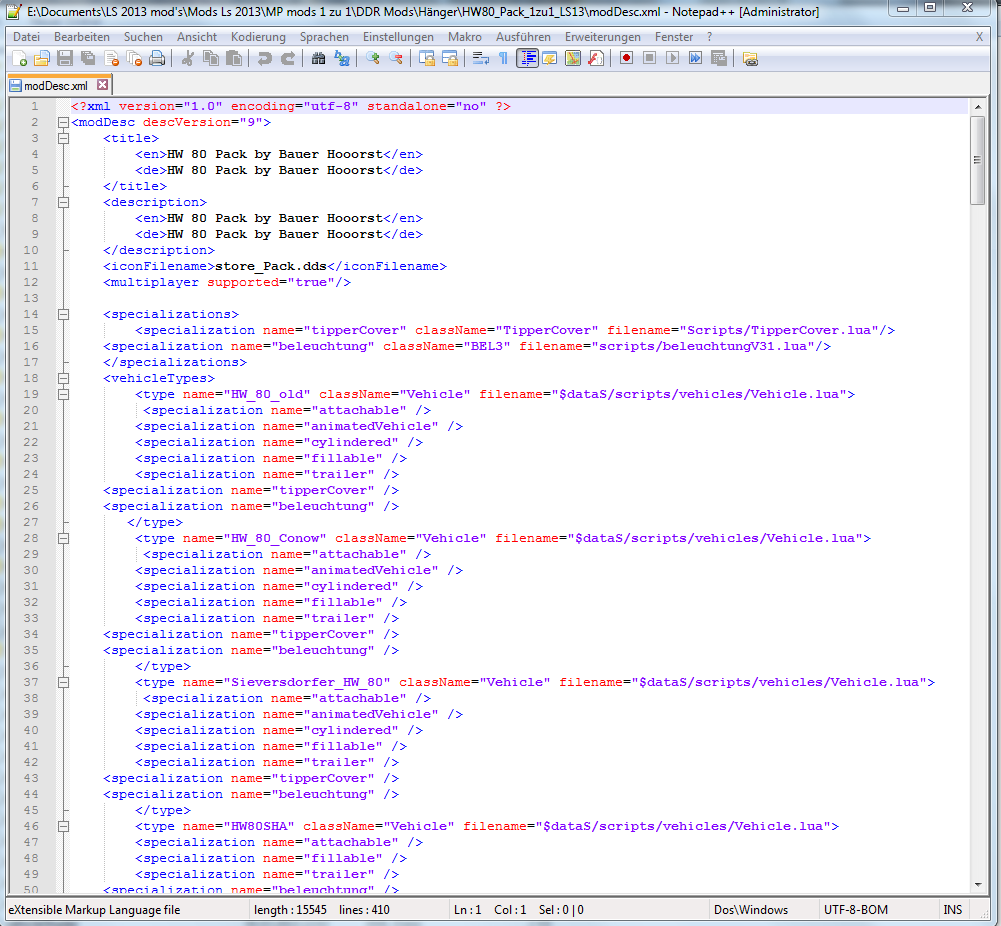Click the Print toolbar icon
Image resolution: width=1001 pixels, height=926 pixels.
pyautogui.click(x=157, y=59)
